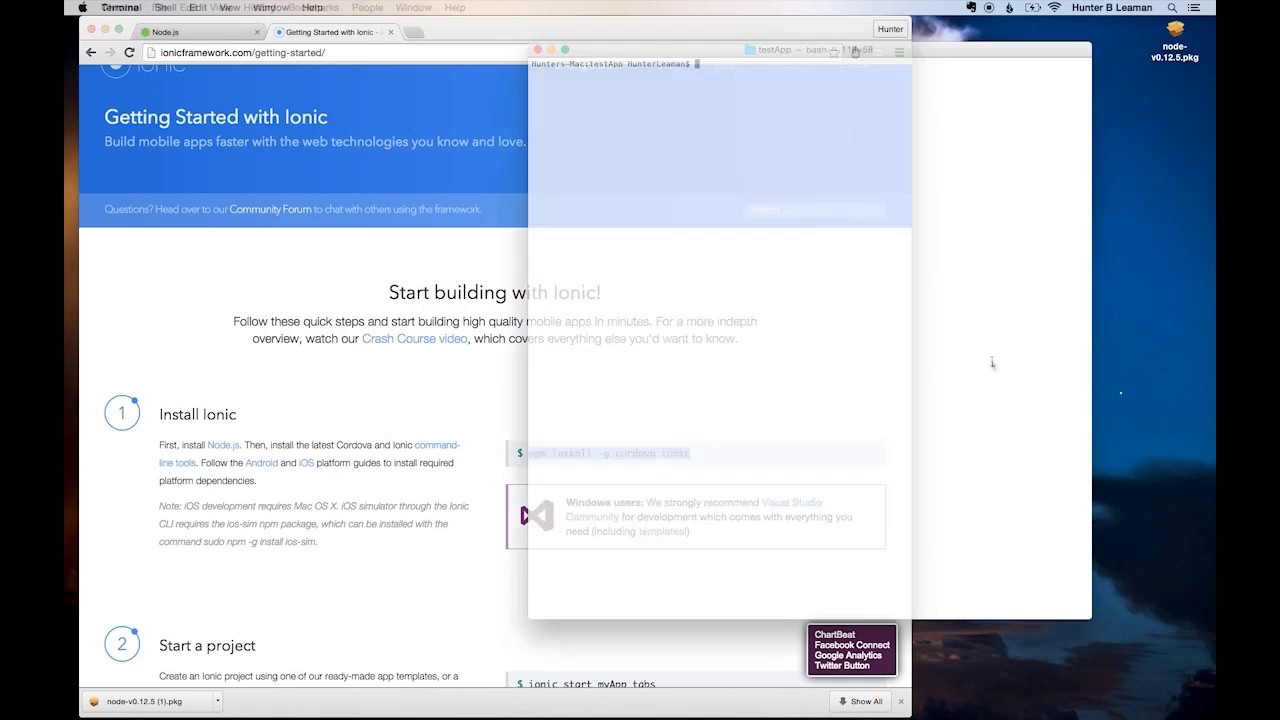This screenshot has height=720, width=1280.
Task: Click the search field on Ionic page
Action: 815,209
